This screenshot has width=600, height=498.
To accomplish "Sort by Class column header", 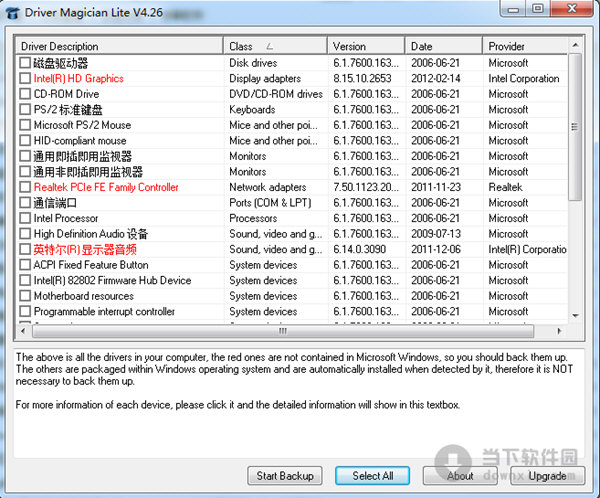I will (x=276, y=46).
